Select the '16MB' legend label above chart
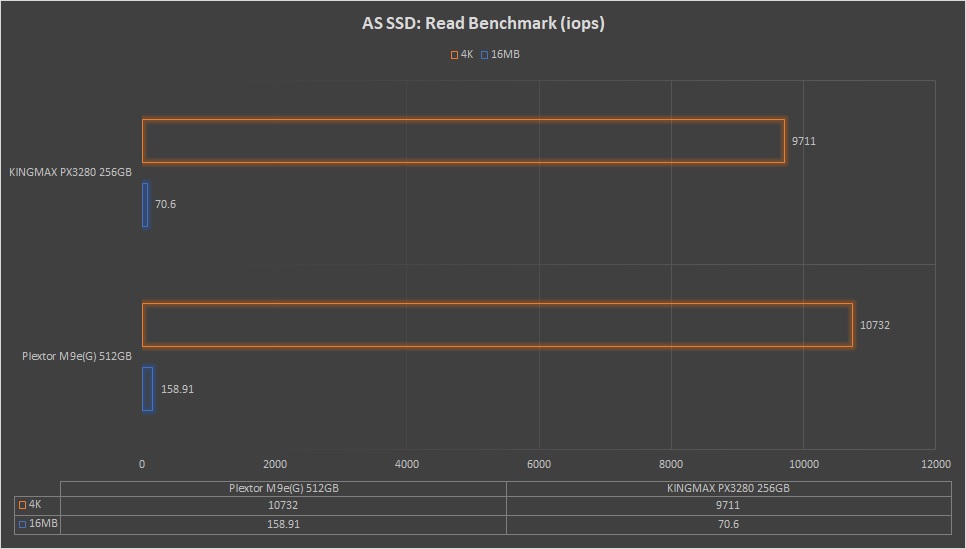Viewport: 966px width, 549px height. coord(505,54)
